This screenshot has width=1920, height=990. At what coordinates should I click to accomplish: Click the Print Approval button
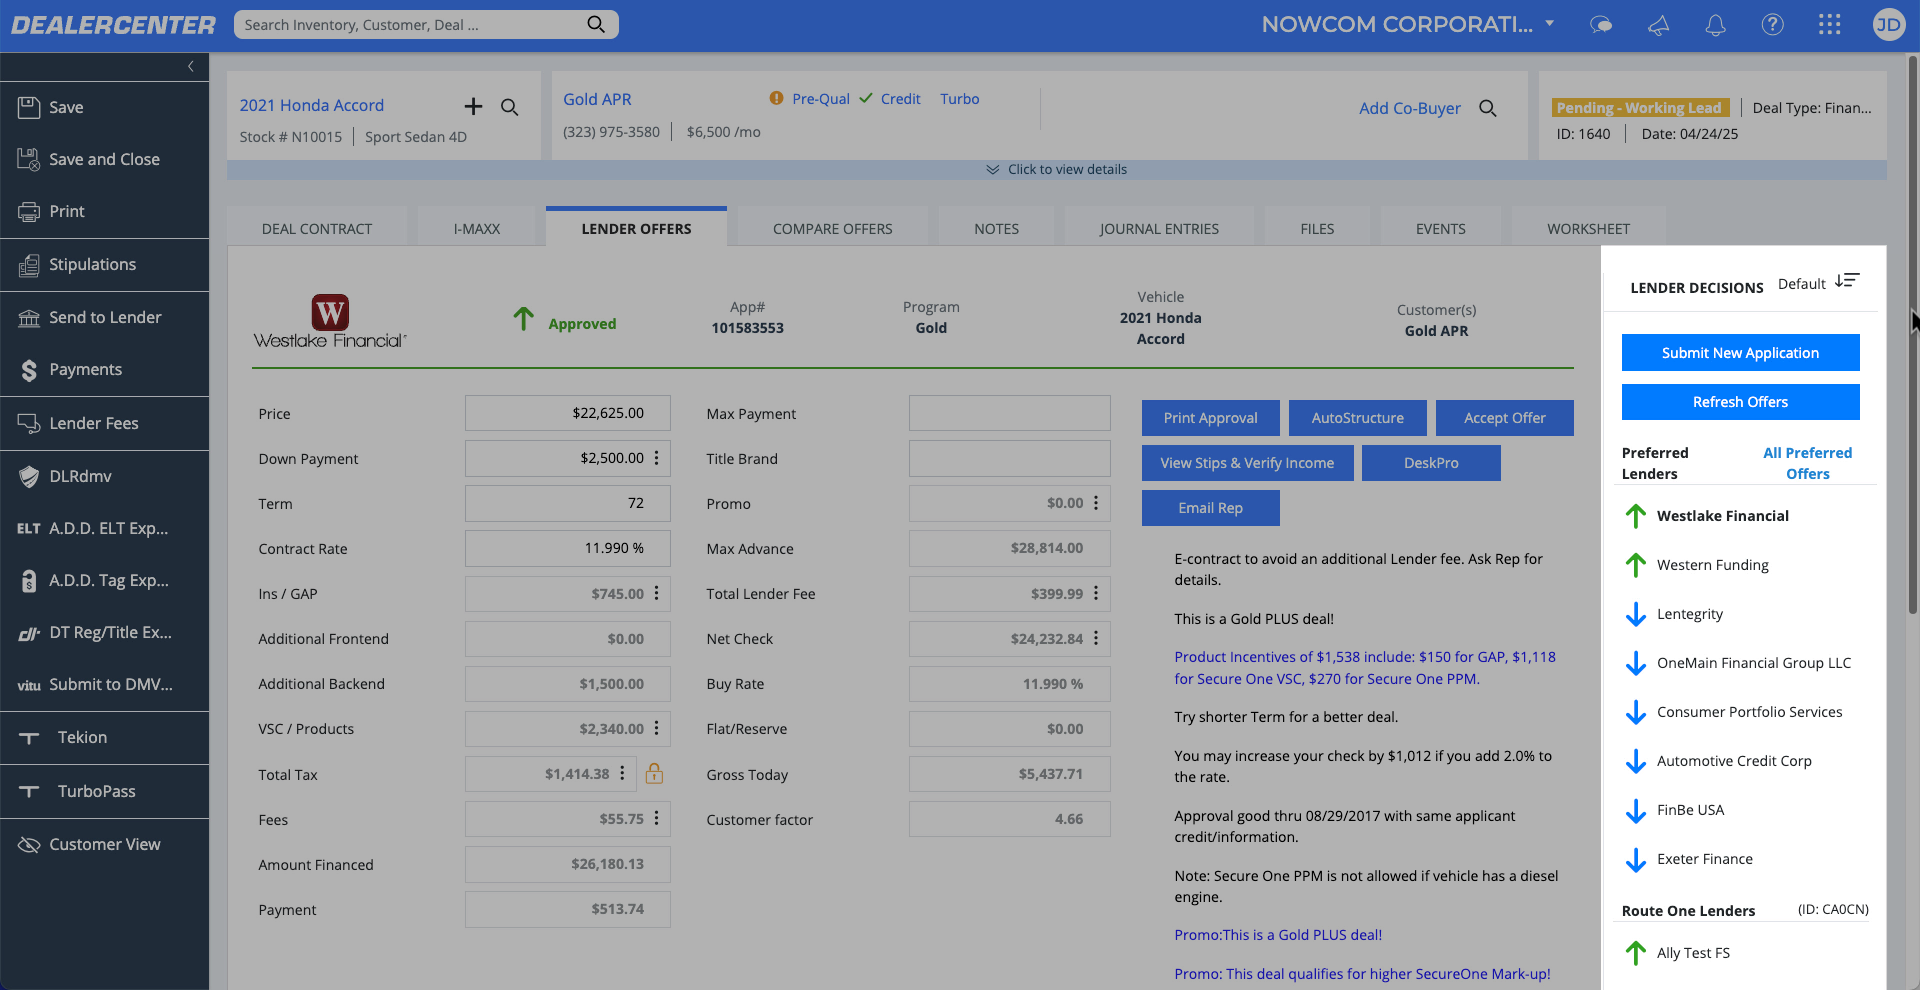click(x=1210, y=418)
